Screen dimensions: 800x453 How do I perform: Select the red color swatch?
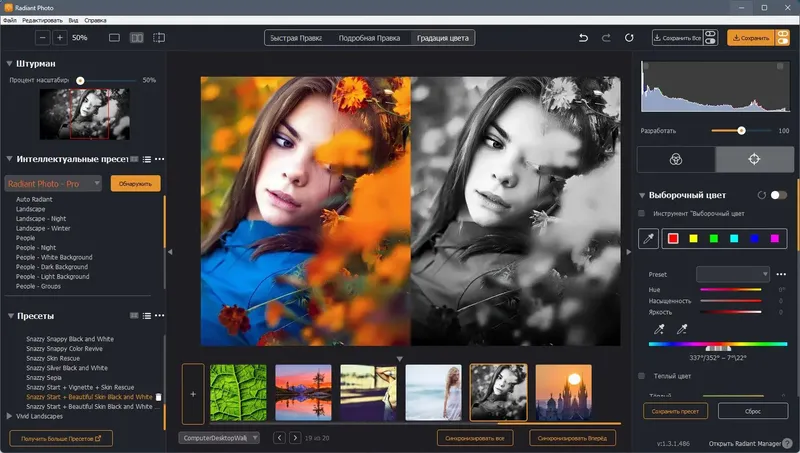click(673, 238)
